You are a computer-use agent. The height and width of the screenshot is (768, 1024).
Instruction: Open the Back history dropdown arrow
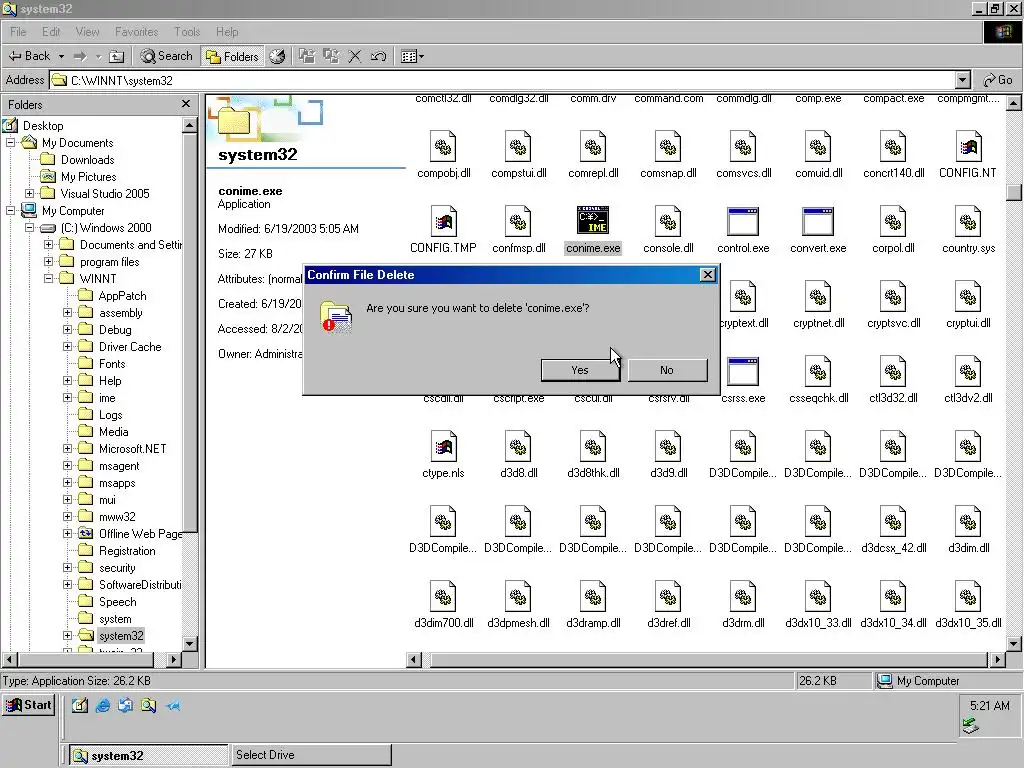(61, 56)
